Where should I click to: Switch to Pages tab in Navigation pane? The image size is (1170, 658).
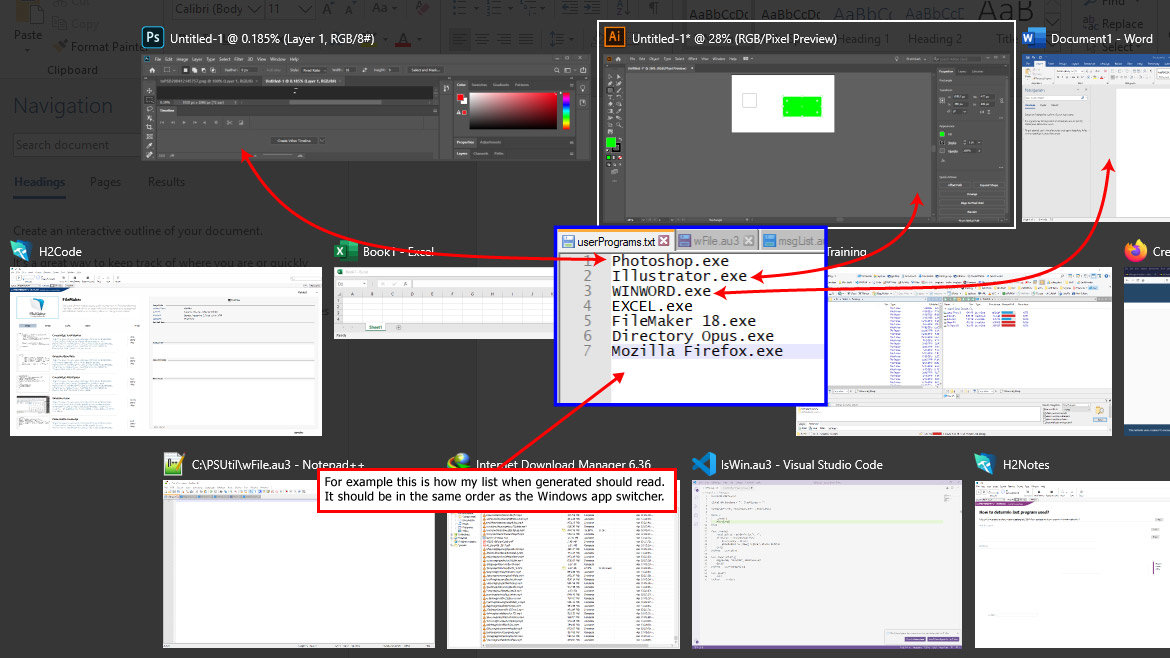click(105, 182)
